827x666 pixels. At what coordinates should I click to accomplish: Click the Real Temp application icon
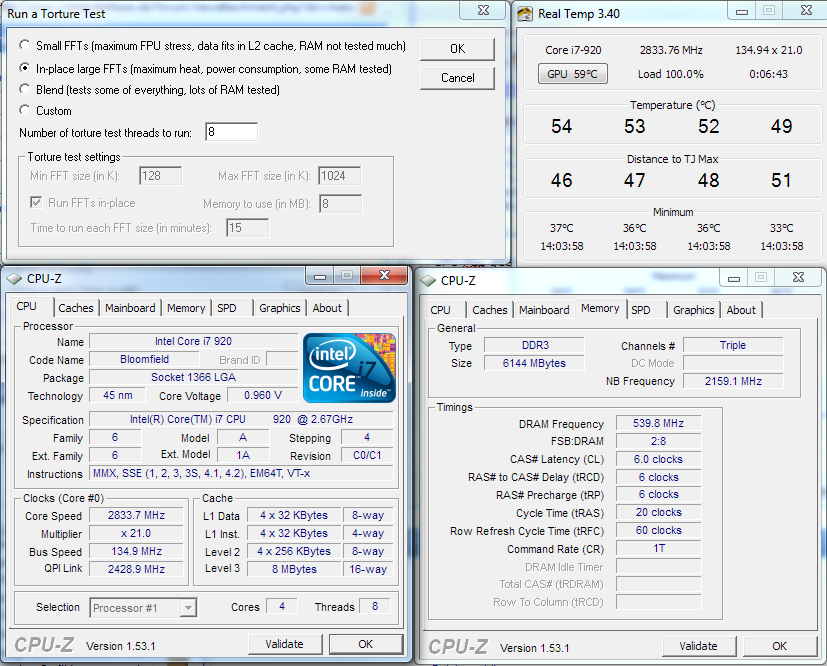tap(525, 14)
